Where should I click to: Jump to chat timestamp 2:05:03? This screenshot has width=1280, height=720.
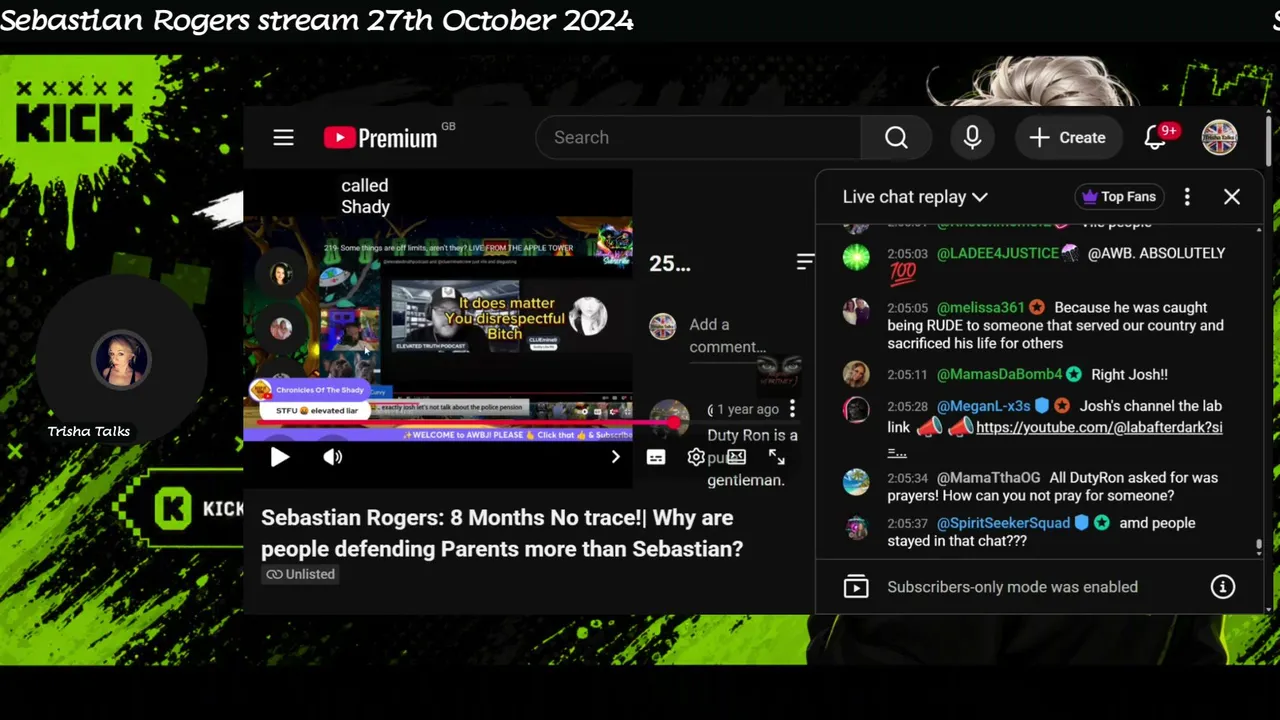[x=908, y=254]
